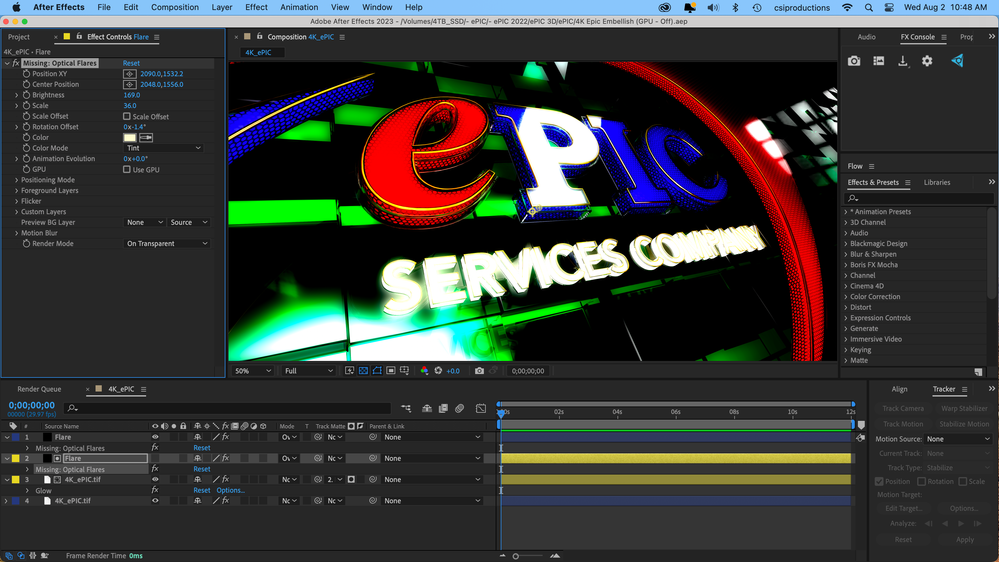Open the Composition menu

[175, 8]
